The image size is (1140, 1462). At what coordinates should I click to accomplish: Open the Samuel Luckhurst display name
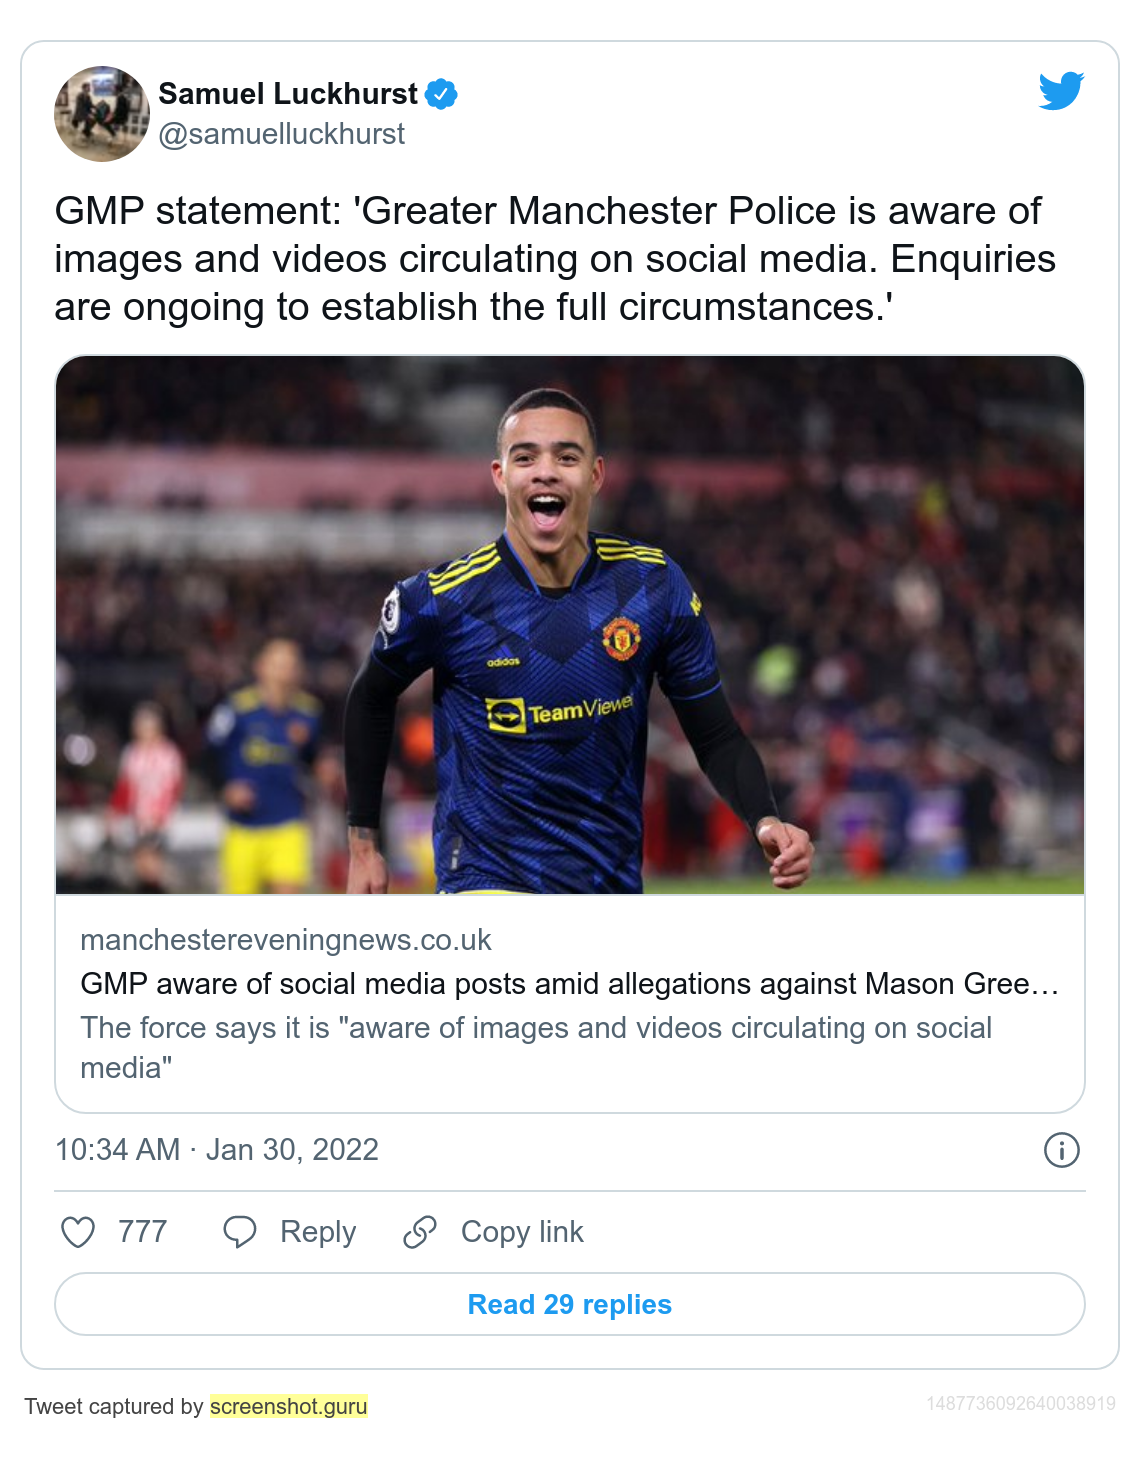pyautogui.click(x=288, y=94)
